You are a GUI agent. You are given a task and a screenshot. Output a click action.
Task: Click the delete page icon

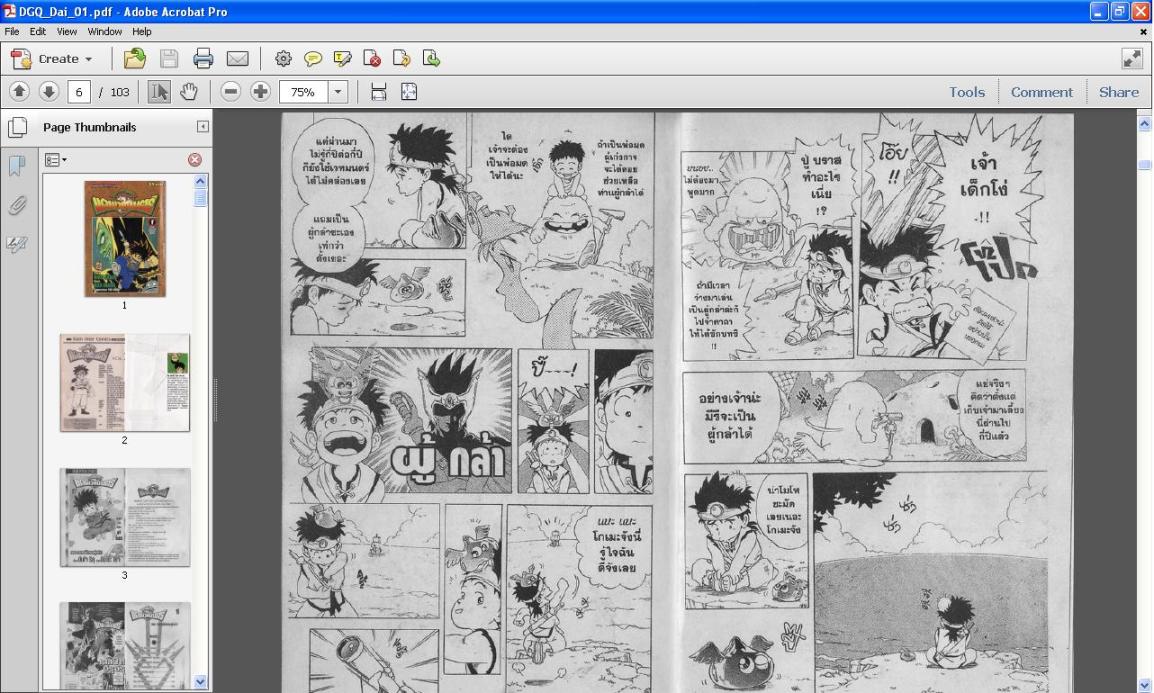click(x=372, y=59)
